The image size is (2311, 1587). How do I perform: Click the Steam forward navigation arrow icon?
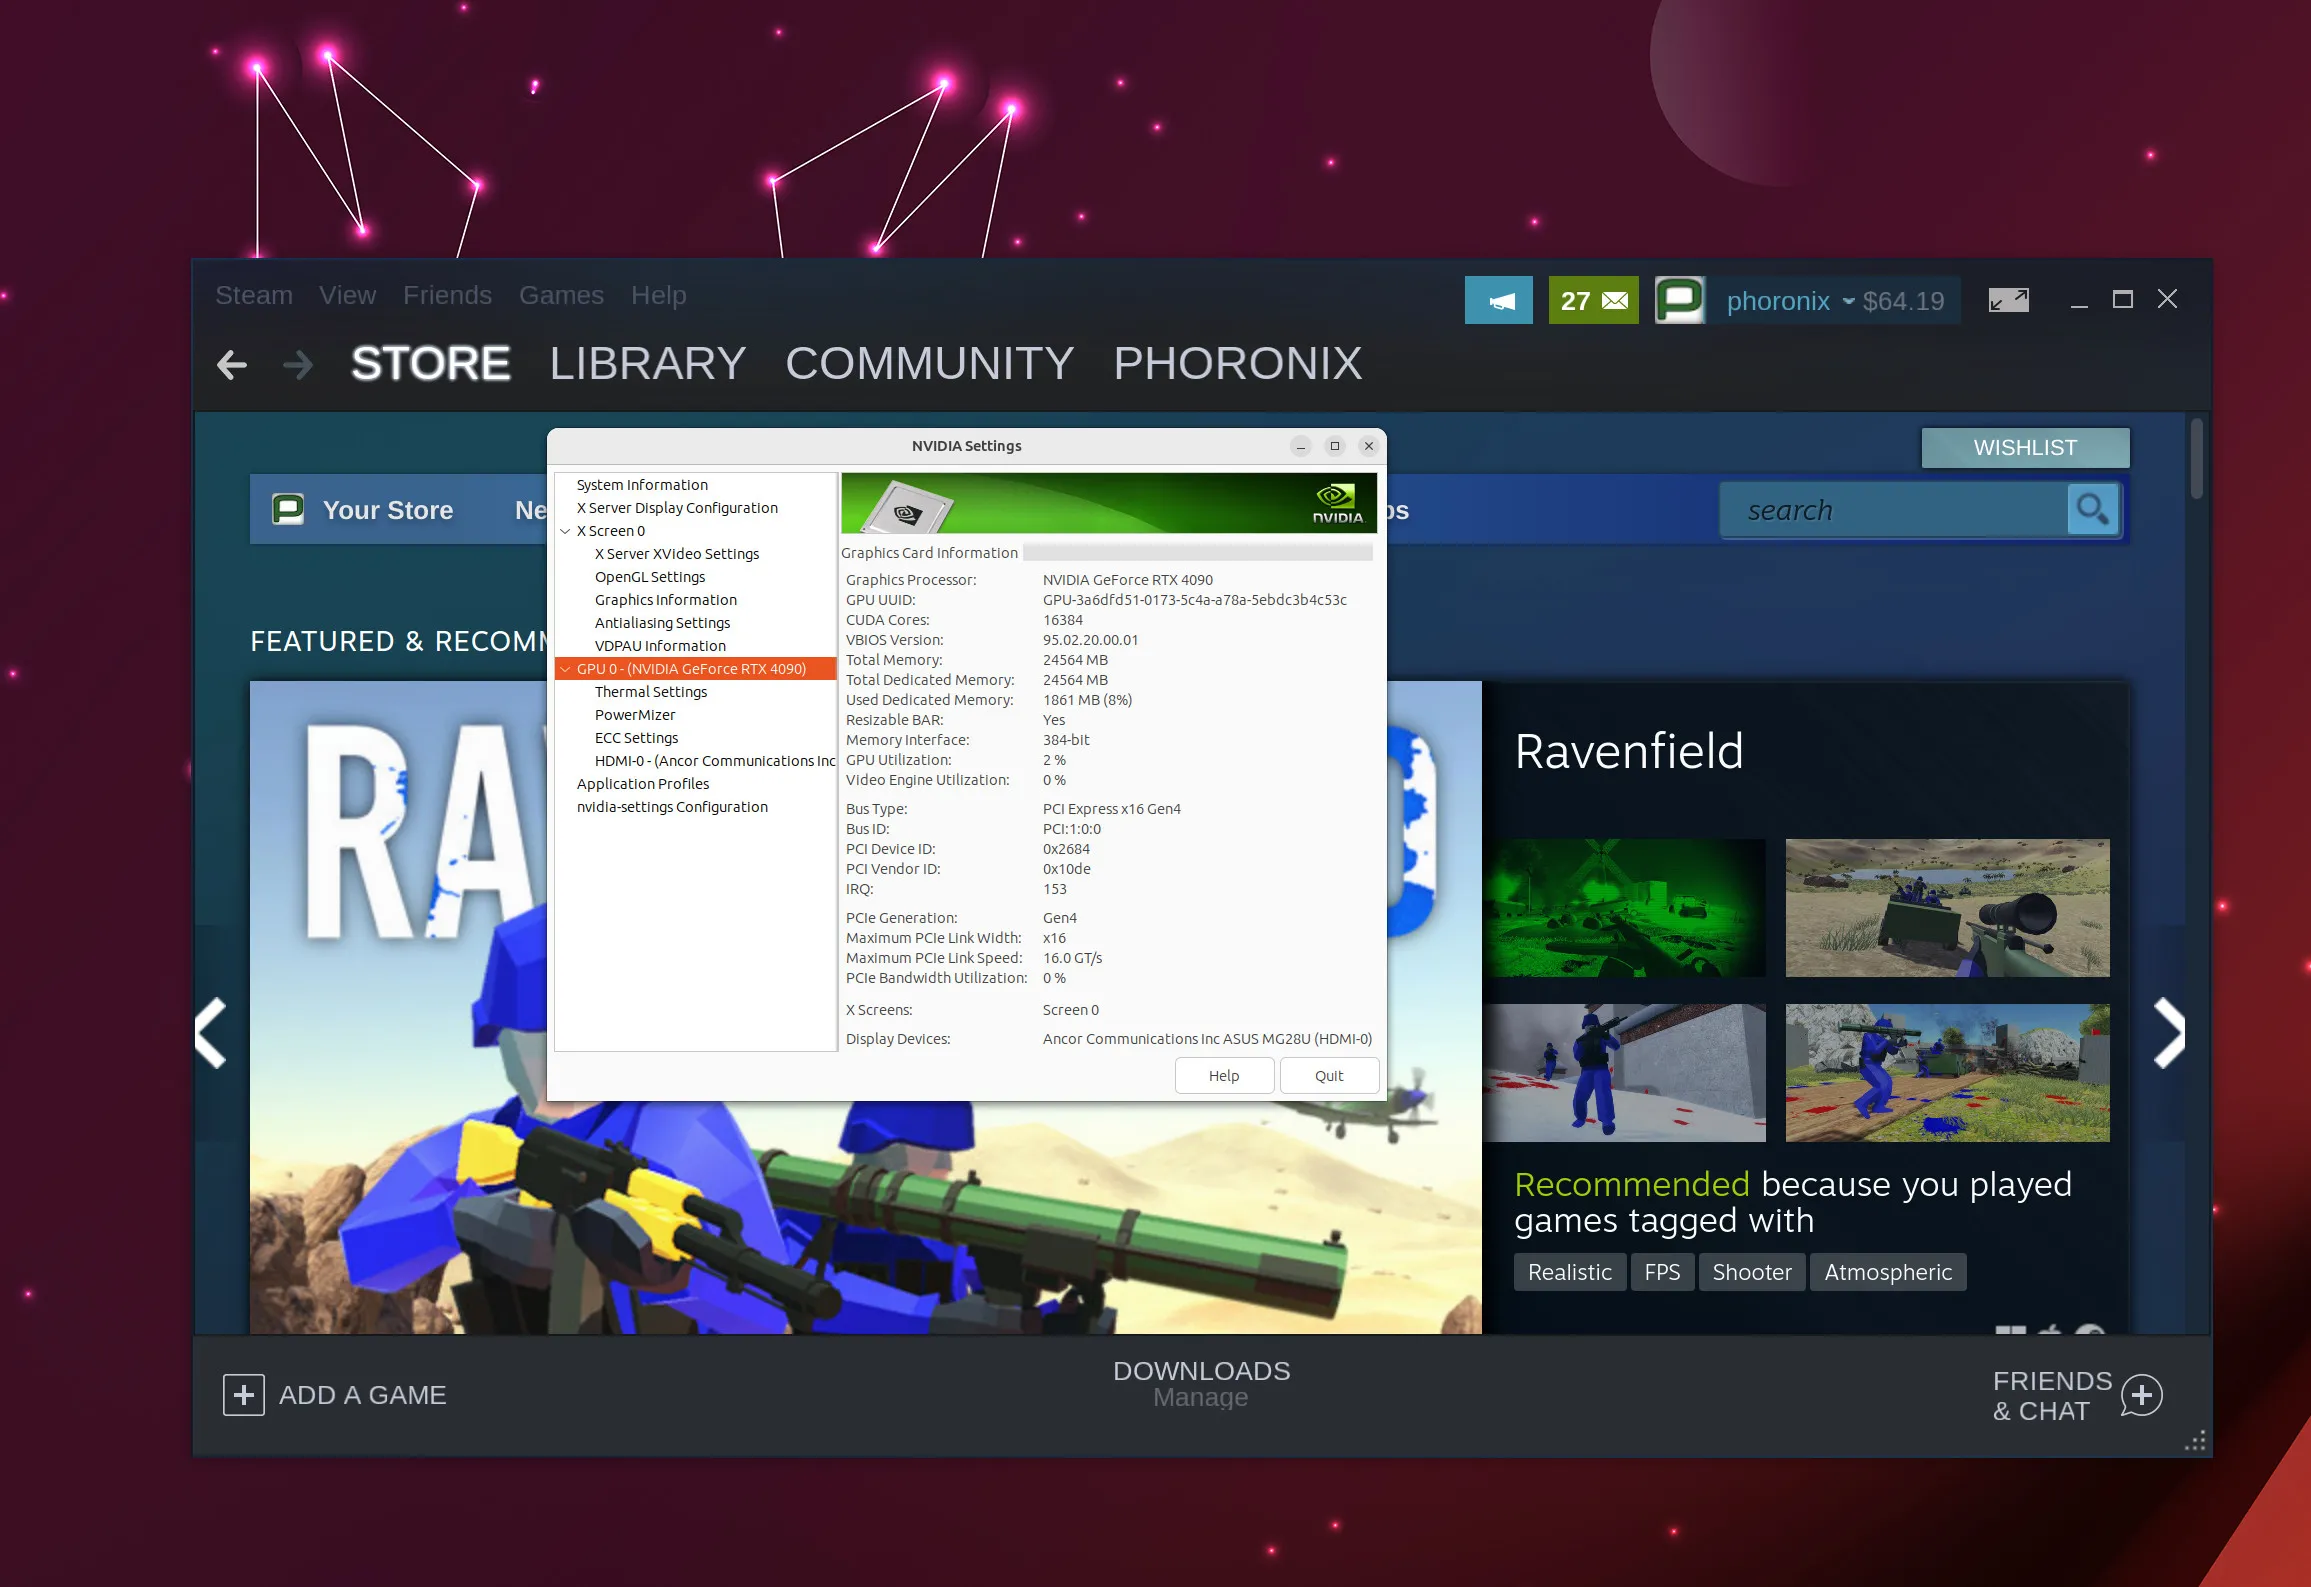point(297,363)
